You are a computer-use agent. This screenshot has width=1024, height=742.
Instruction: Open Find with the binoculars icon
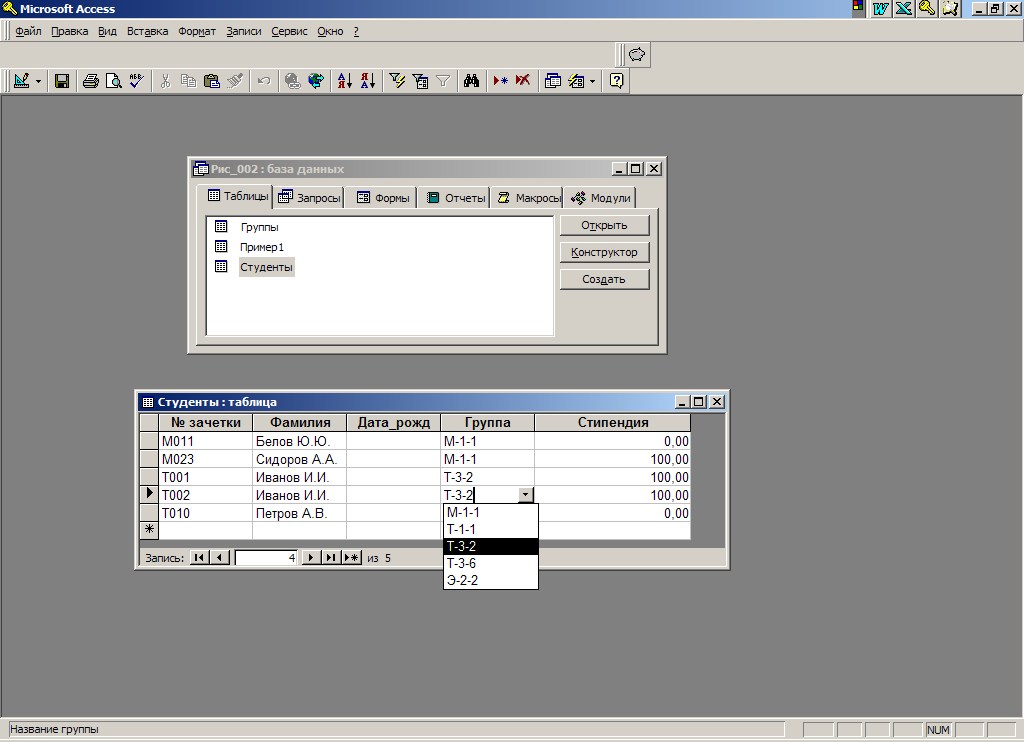point(472,81)
